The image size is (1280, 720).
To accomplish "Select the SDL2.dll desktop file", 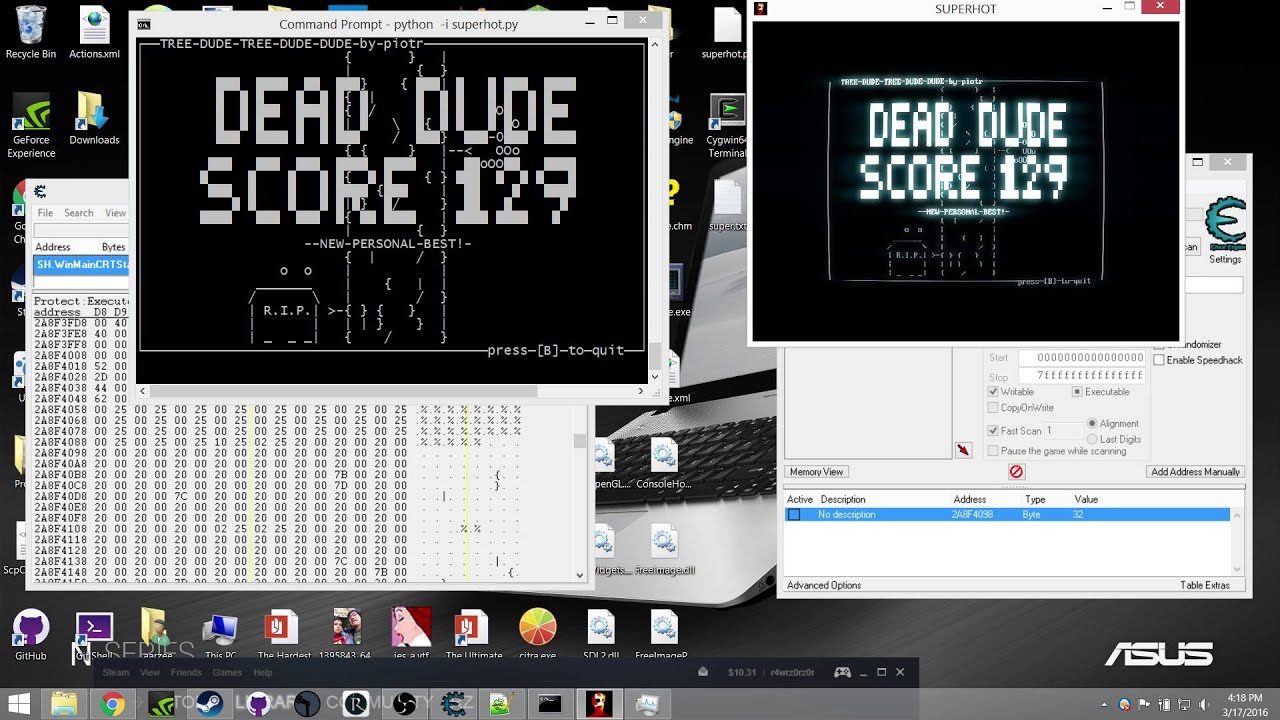I will coord(601,634).
